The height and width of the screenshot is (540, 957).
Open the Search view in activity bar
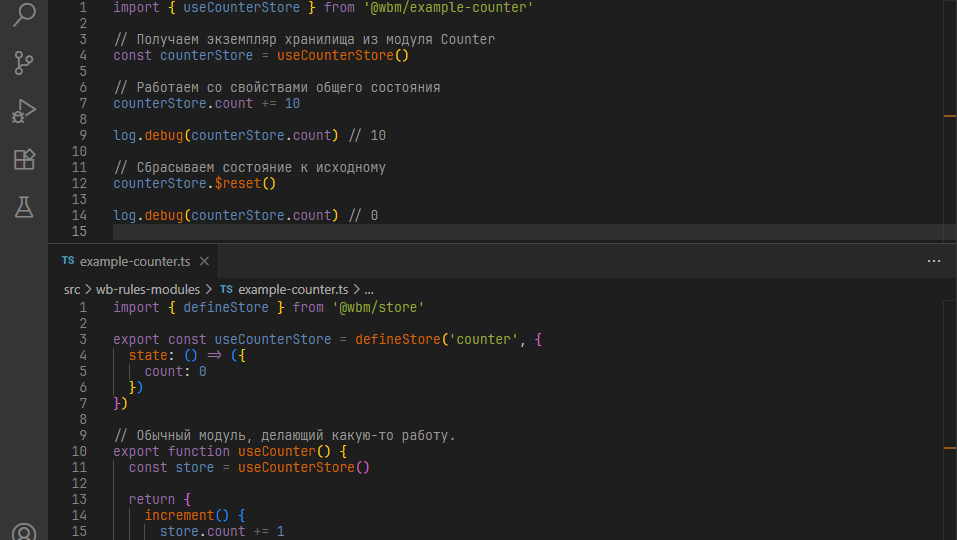24,14
